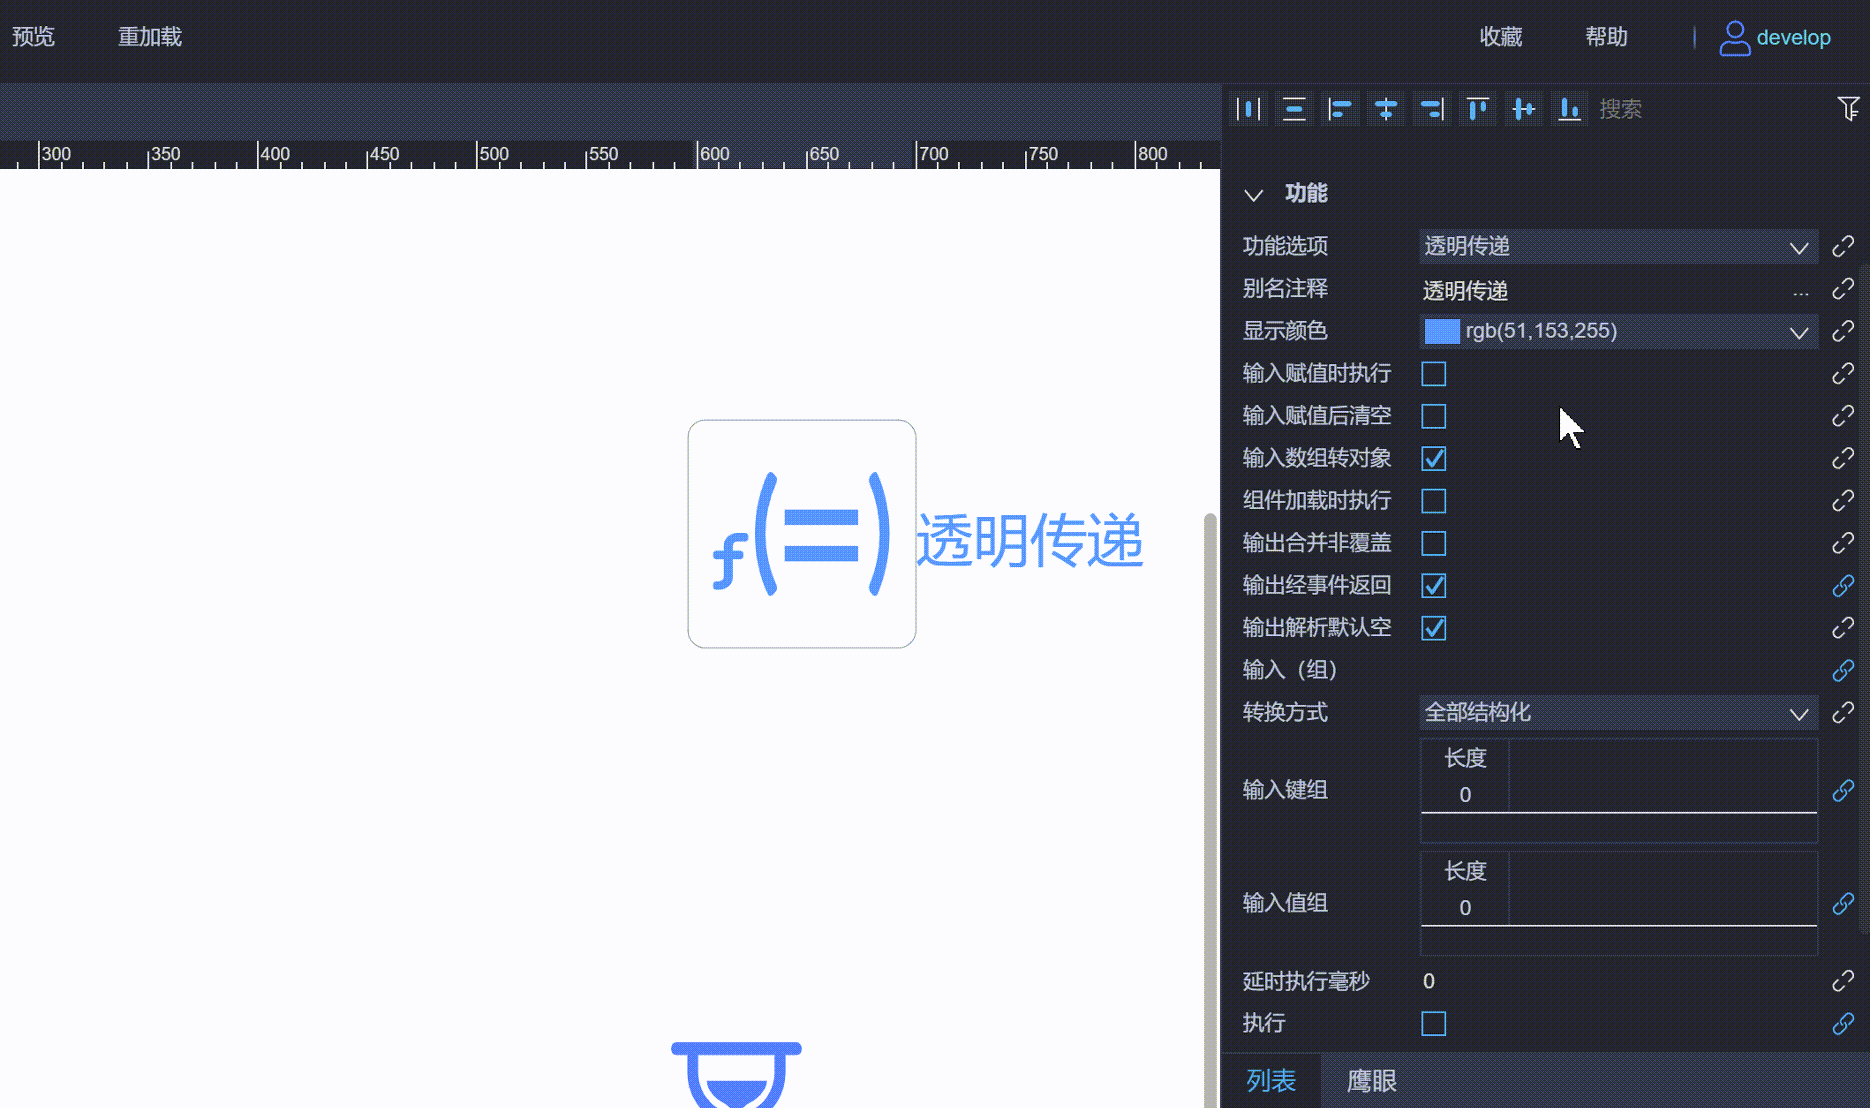Image resolution: width=1870 pixels, height=1108 pixels.
Task: Click the blue display color swatch
Action: (1441, 331)
